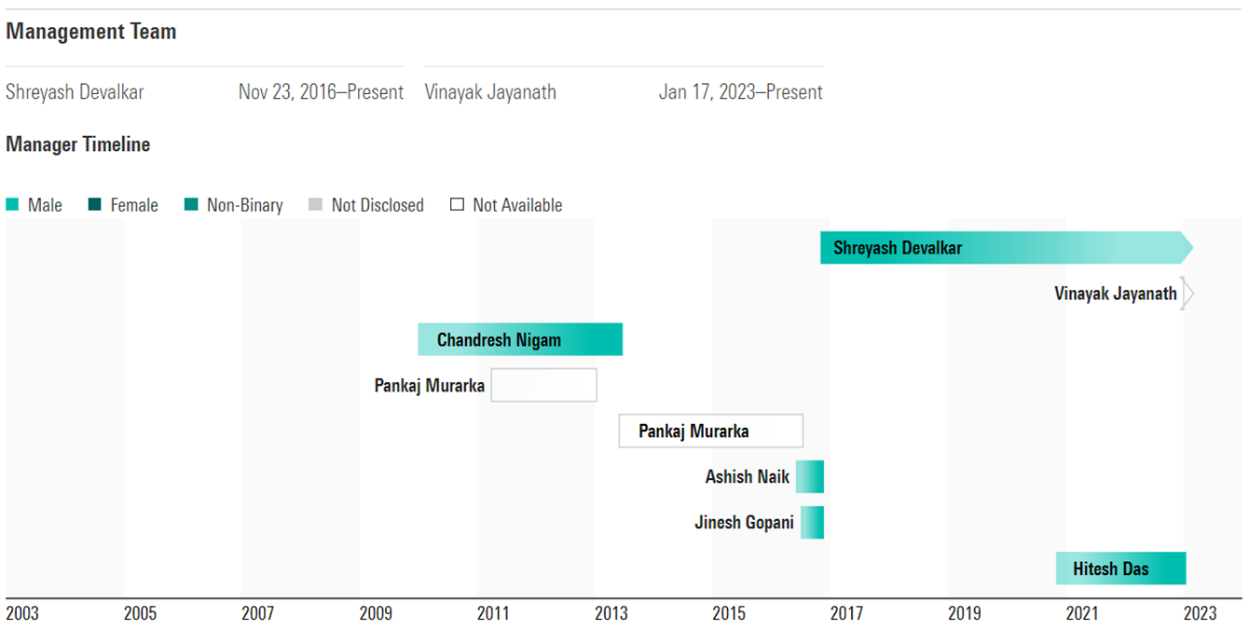Click the Female legend color swatch
This screenshot has width=1249, height=644.
pos(95,205)
